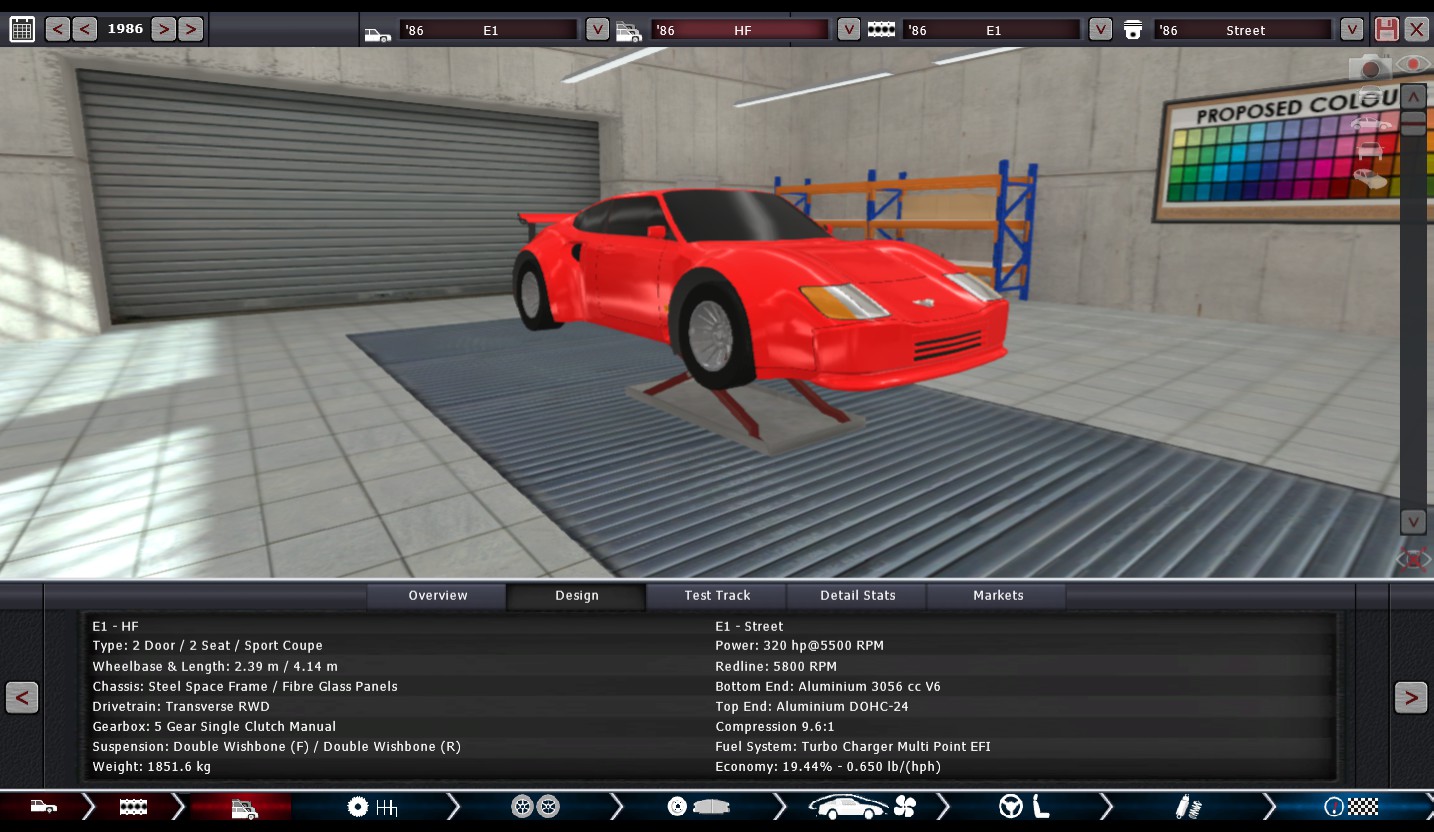Open the drivetrain and gearbox step
This screenshot has height=832, width=1434.
(372, 807)
